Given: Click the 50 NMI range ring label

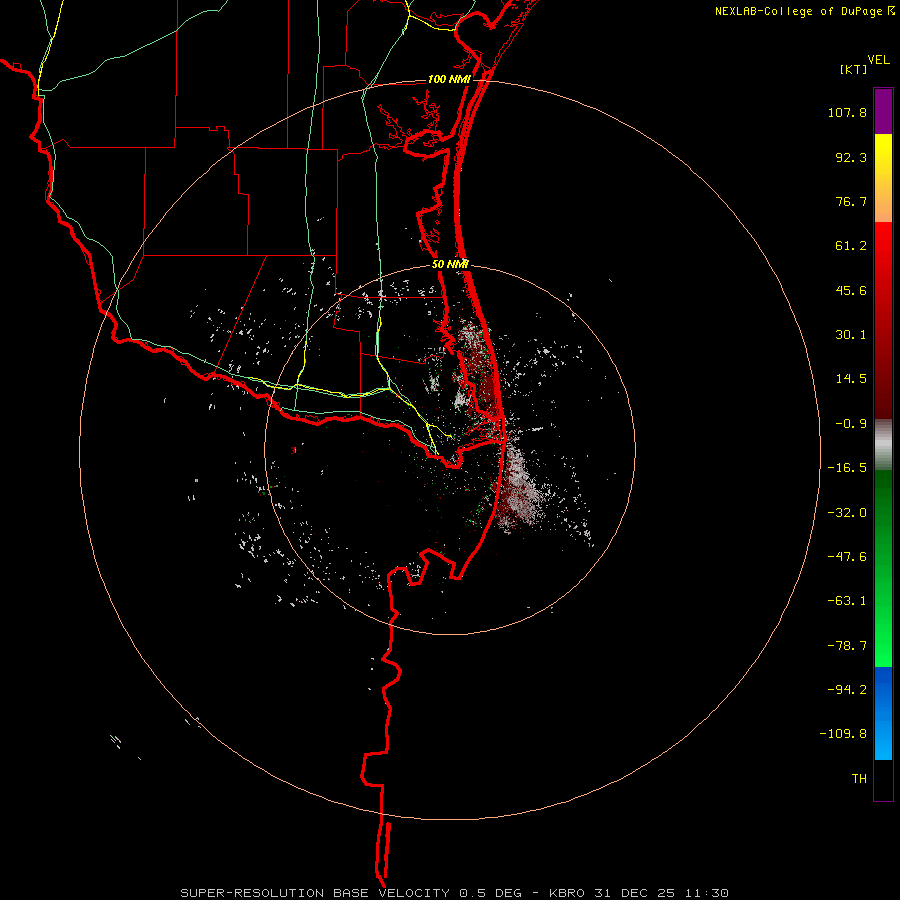Looking at the screenshot, I should point(450,264).
